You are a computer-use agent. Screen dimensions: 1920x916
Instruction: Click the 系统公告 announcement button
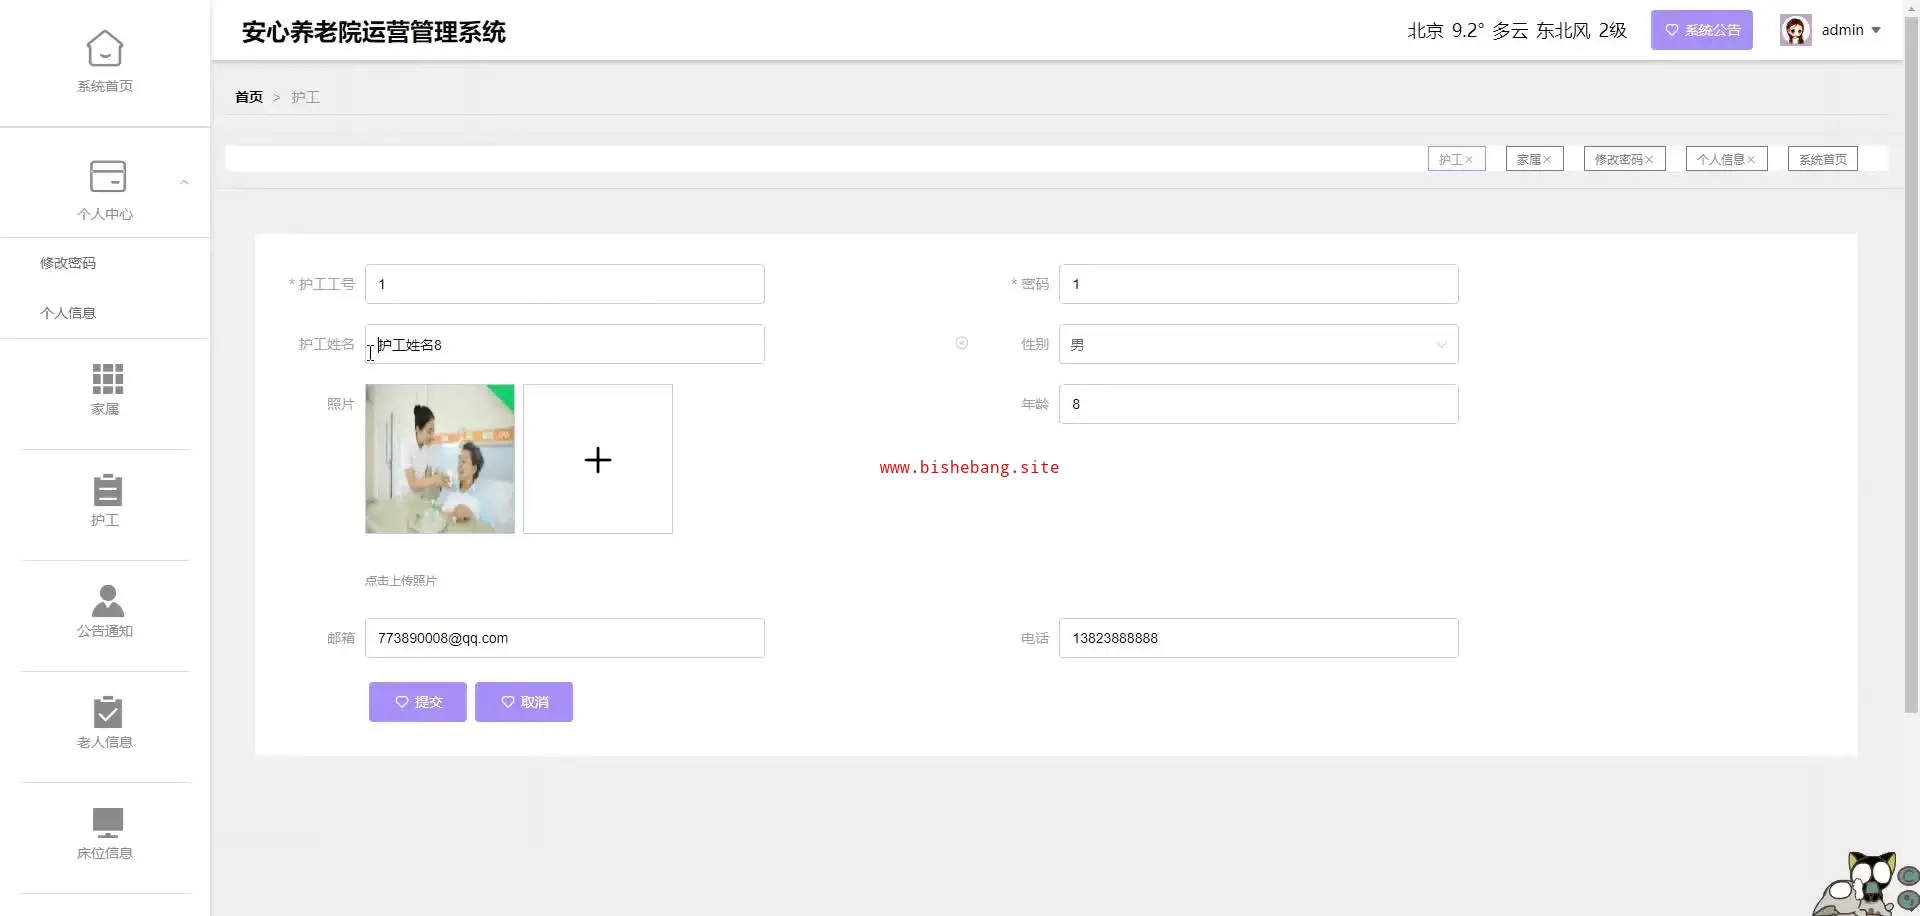[1701, 31]
